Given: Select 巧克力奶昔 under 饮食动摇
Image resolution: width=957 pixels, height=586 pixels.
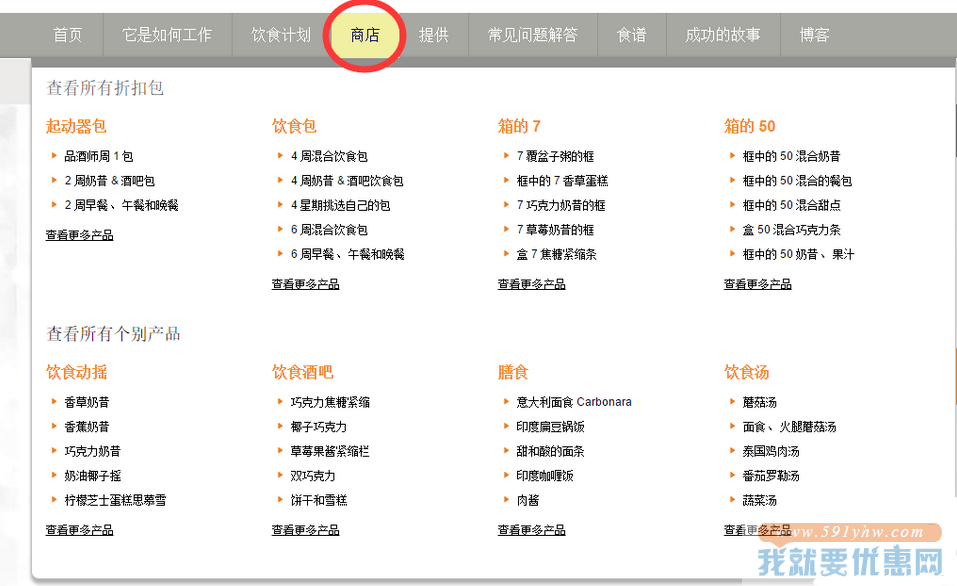Looking at the screenshot, I should click(x=93, y=451).
